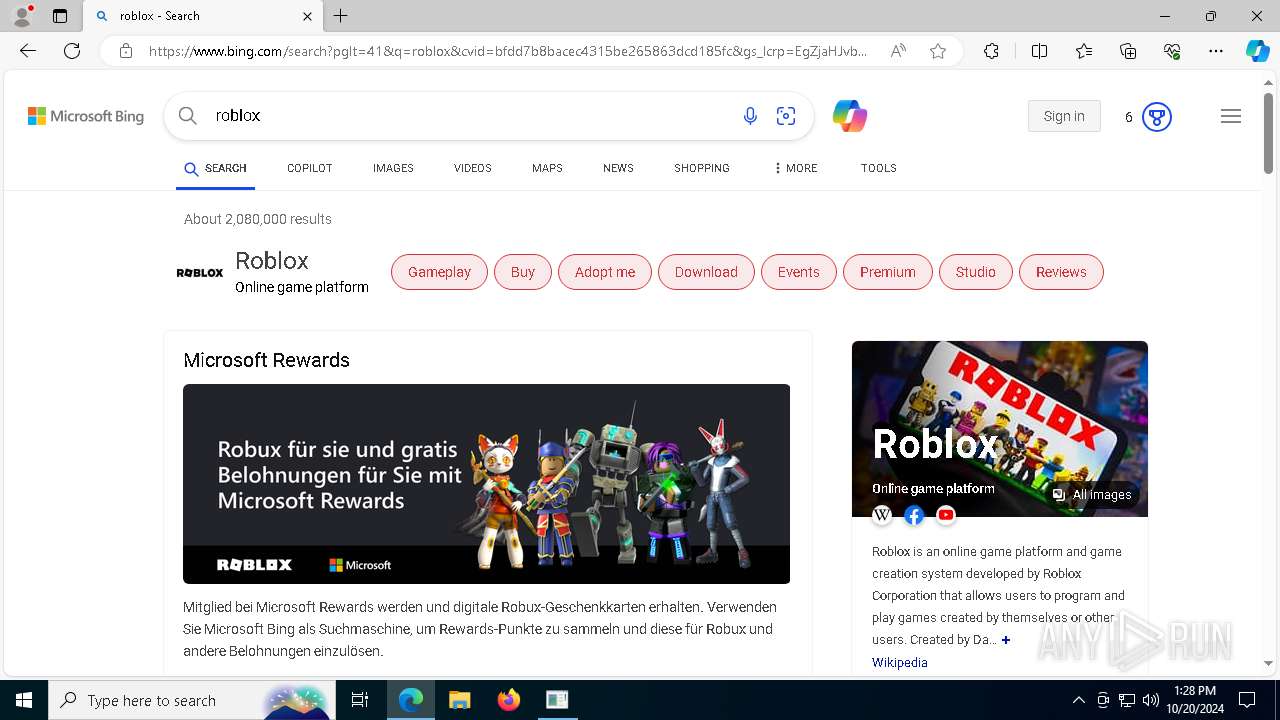1280x720 pixels.
Task: Open tab actions menu icon
Action: (x=60, y=16)
